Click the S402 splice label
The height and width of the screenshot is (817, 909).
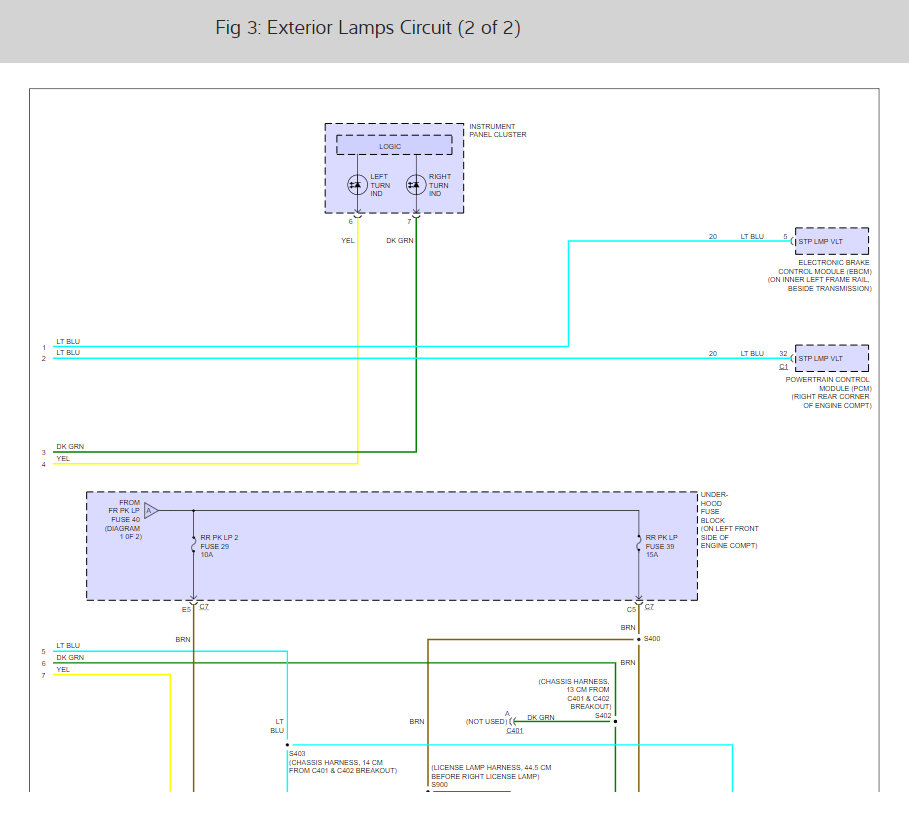(x=603, y=716)
